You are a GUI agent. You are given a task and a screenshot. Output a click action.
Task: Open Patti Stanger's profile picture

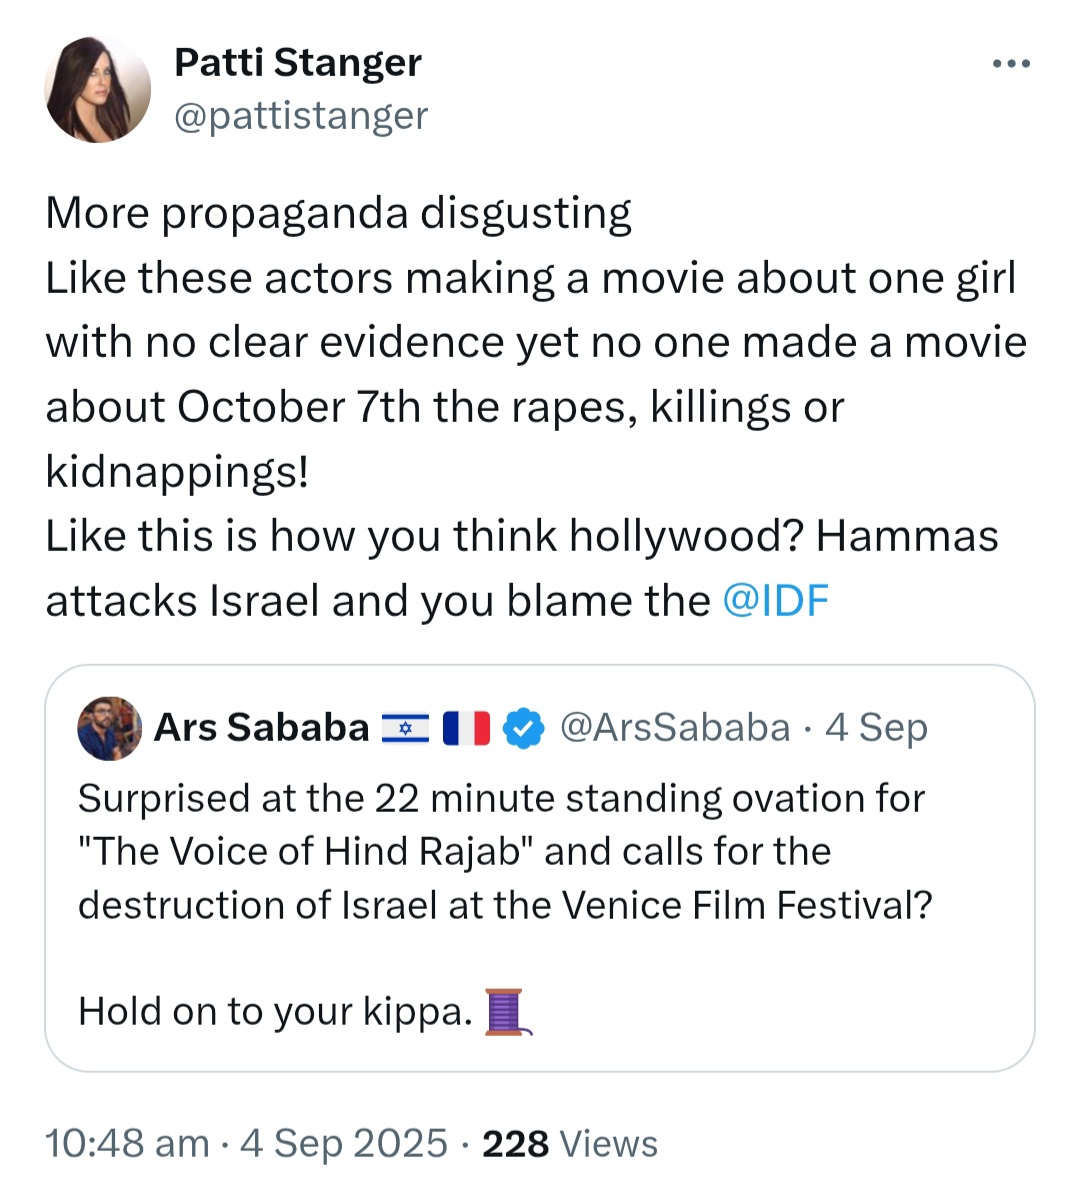pos(98,89)
